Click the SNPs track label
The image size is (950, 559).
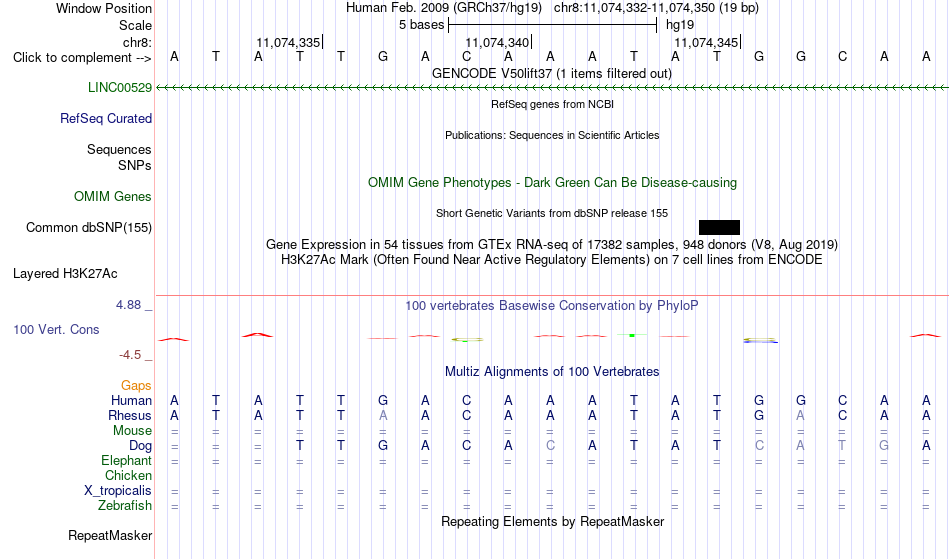[135, 165]
